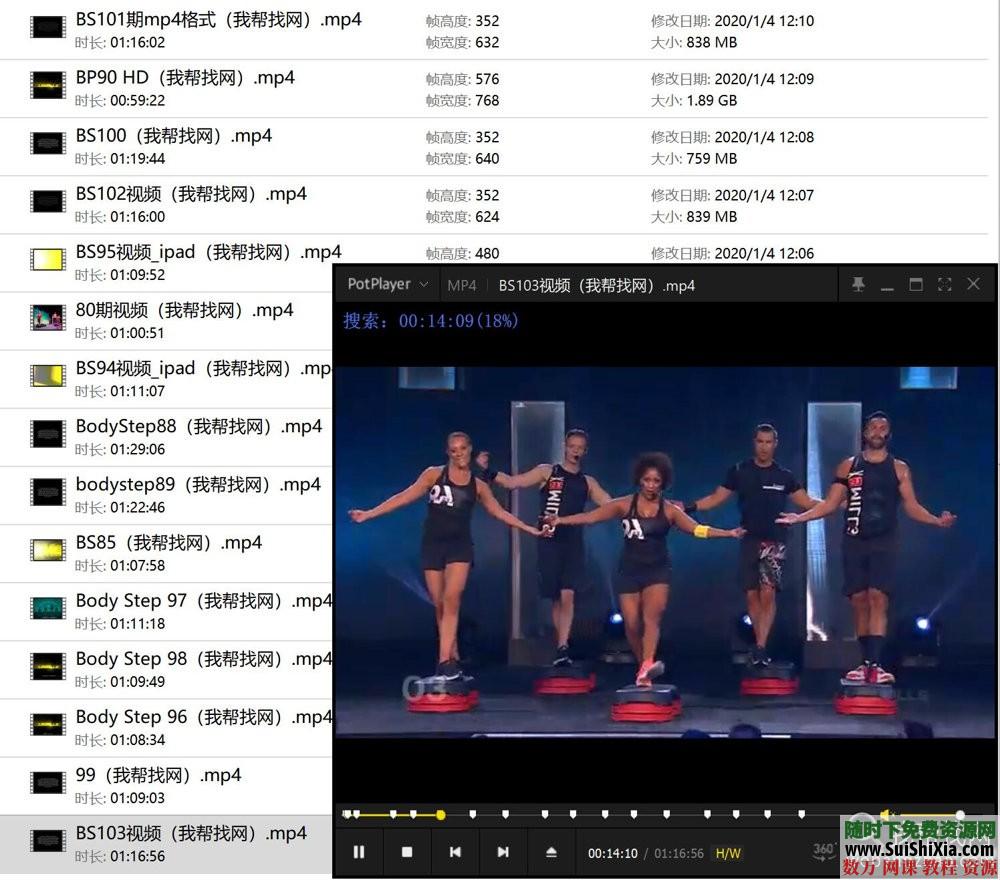This screenshot has height=880, width=1000.
Task: Open the PotPlayer main menu dropdown
Action: coord(388,285)
